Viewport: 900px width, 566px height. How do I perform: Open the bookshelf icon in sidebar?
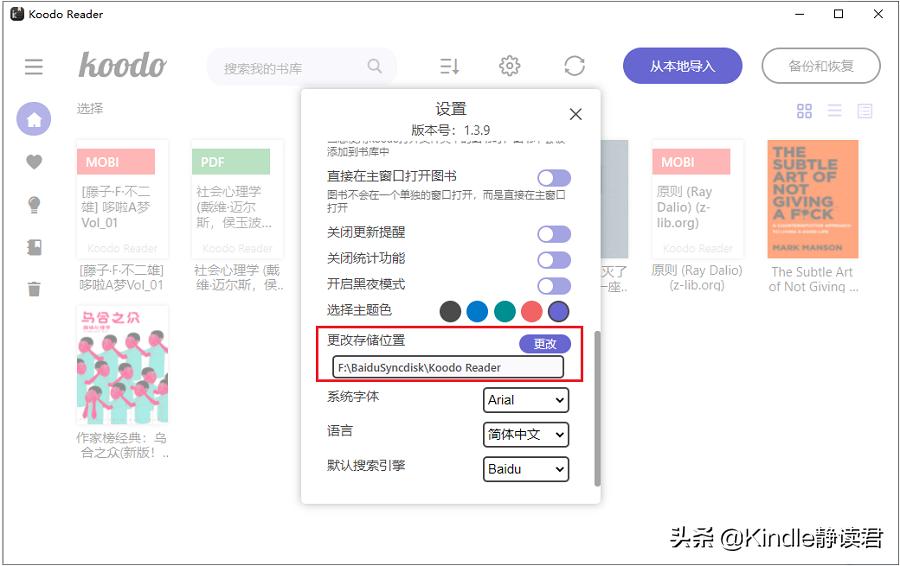click(x=34, y=247)
